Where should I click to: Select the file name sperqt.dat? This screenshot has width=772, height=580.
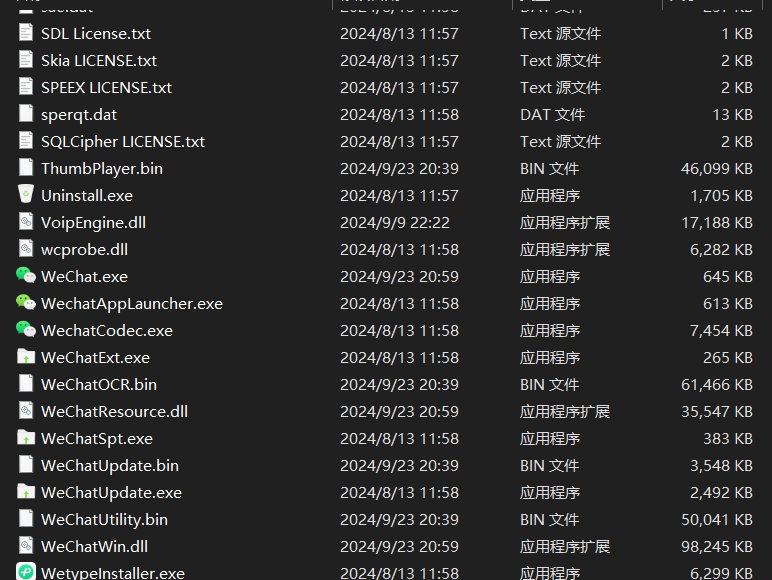79,115
